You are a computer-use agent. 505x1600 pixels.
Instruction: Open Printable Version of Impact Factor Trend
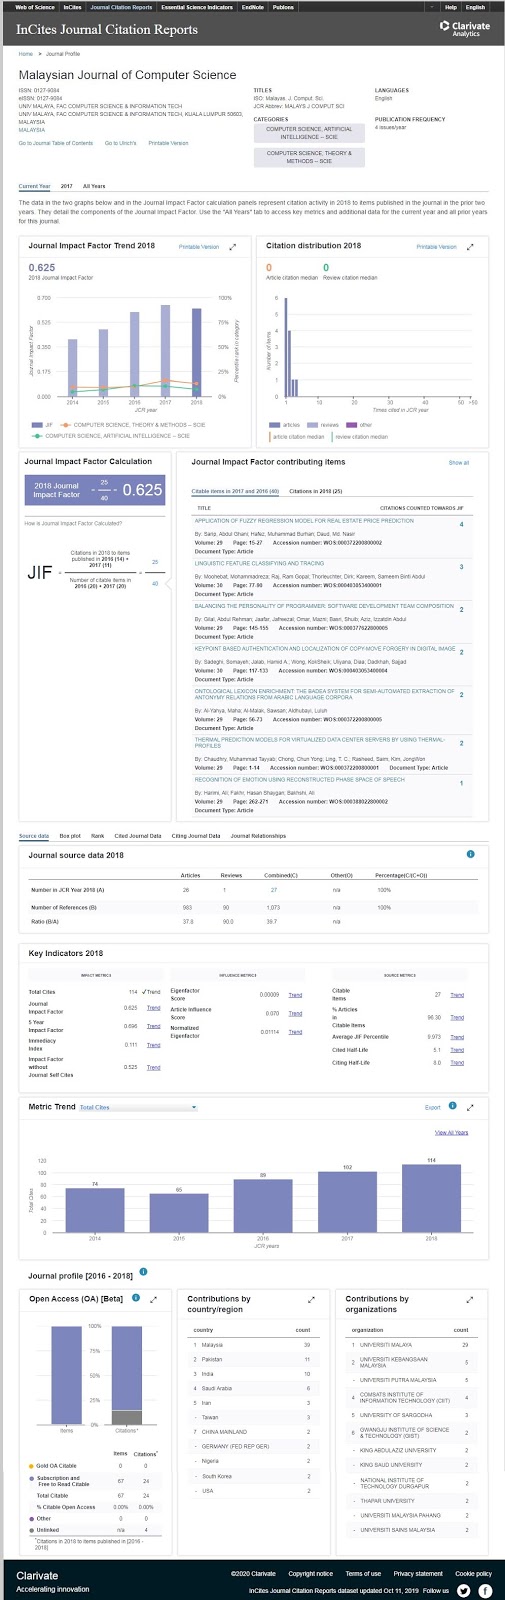click(199, 246)
